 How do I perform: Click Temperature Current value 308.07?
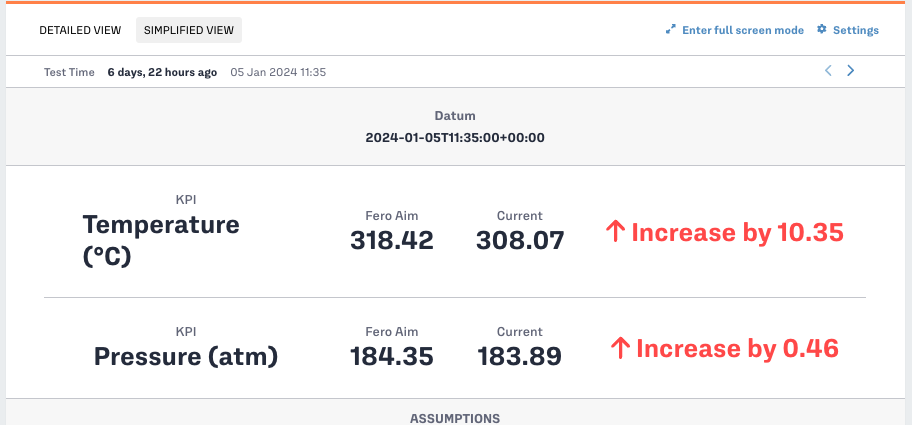(520, 240)
